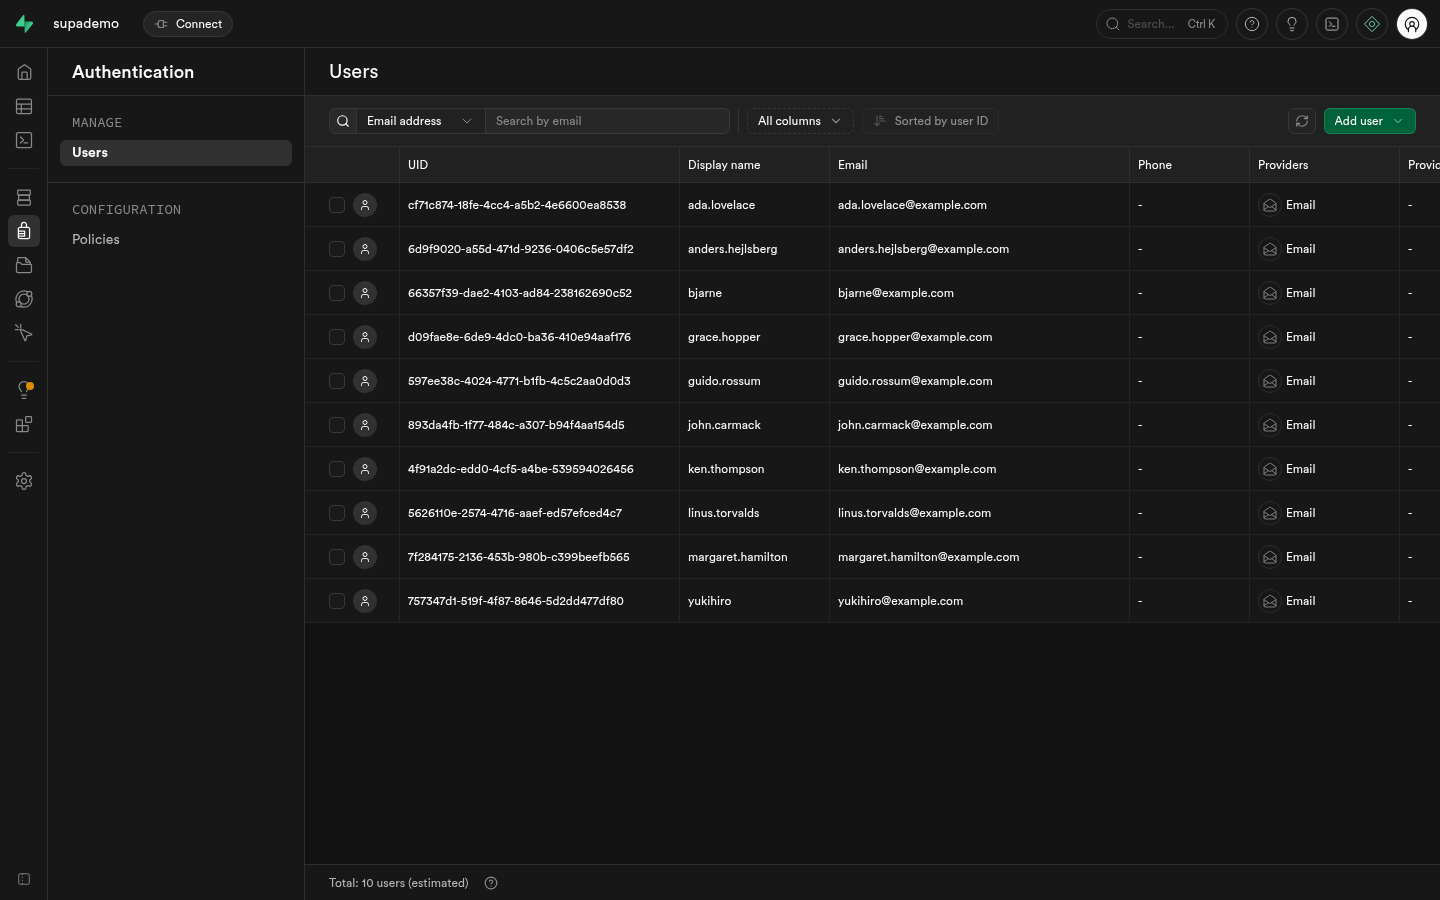
Task: Open the Authentication sidebar icon
Action: click(24, 231)
